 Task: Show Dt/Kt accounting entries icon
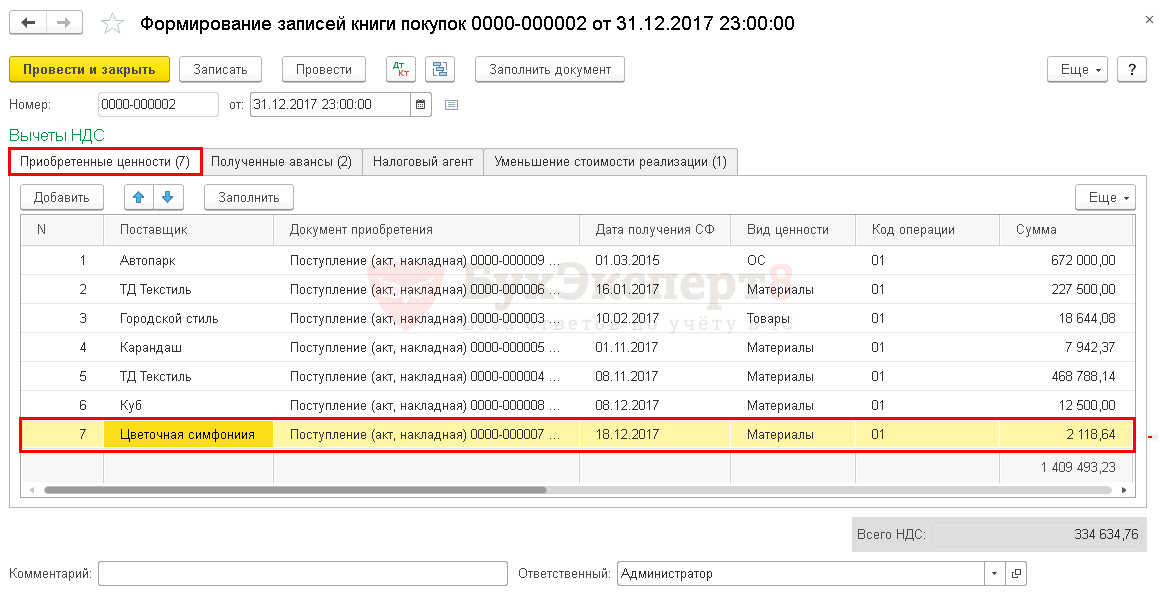402,70
